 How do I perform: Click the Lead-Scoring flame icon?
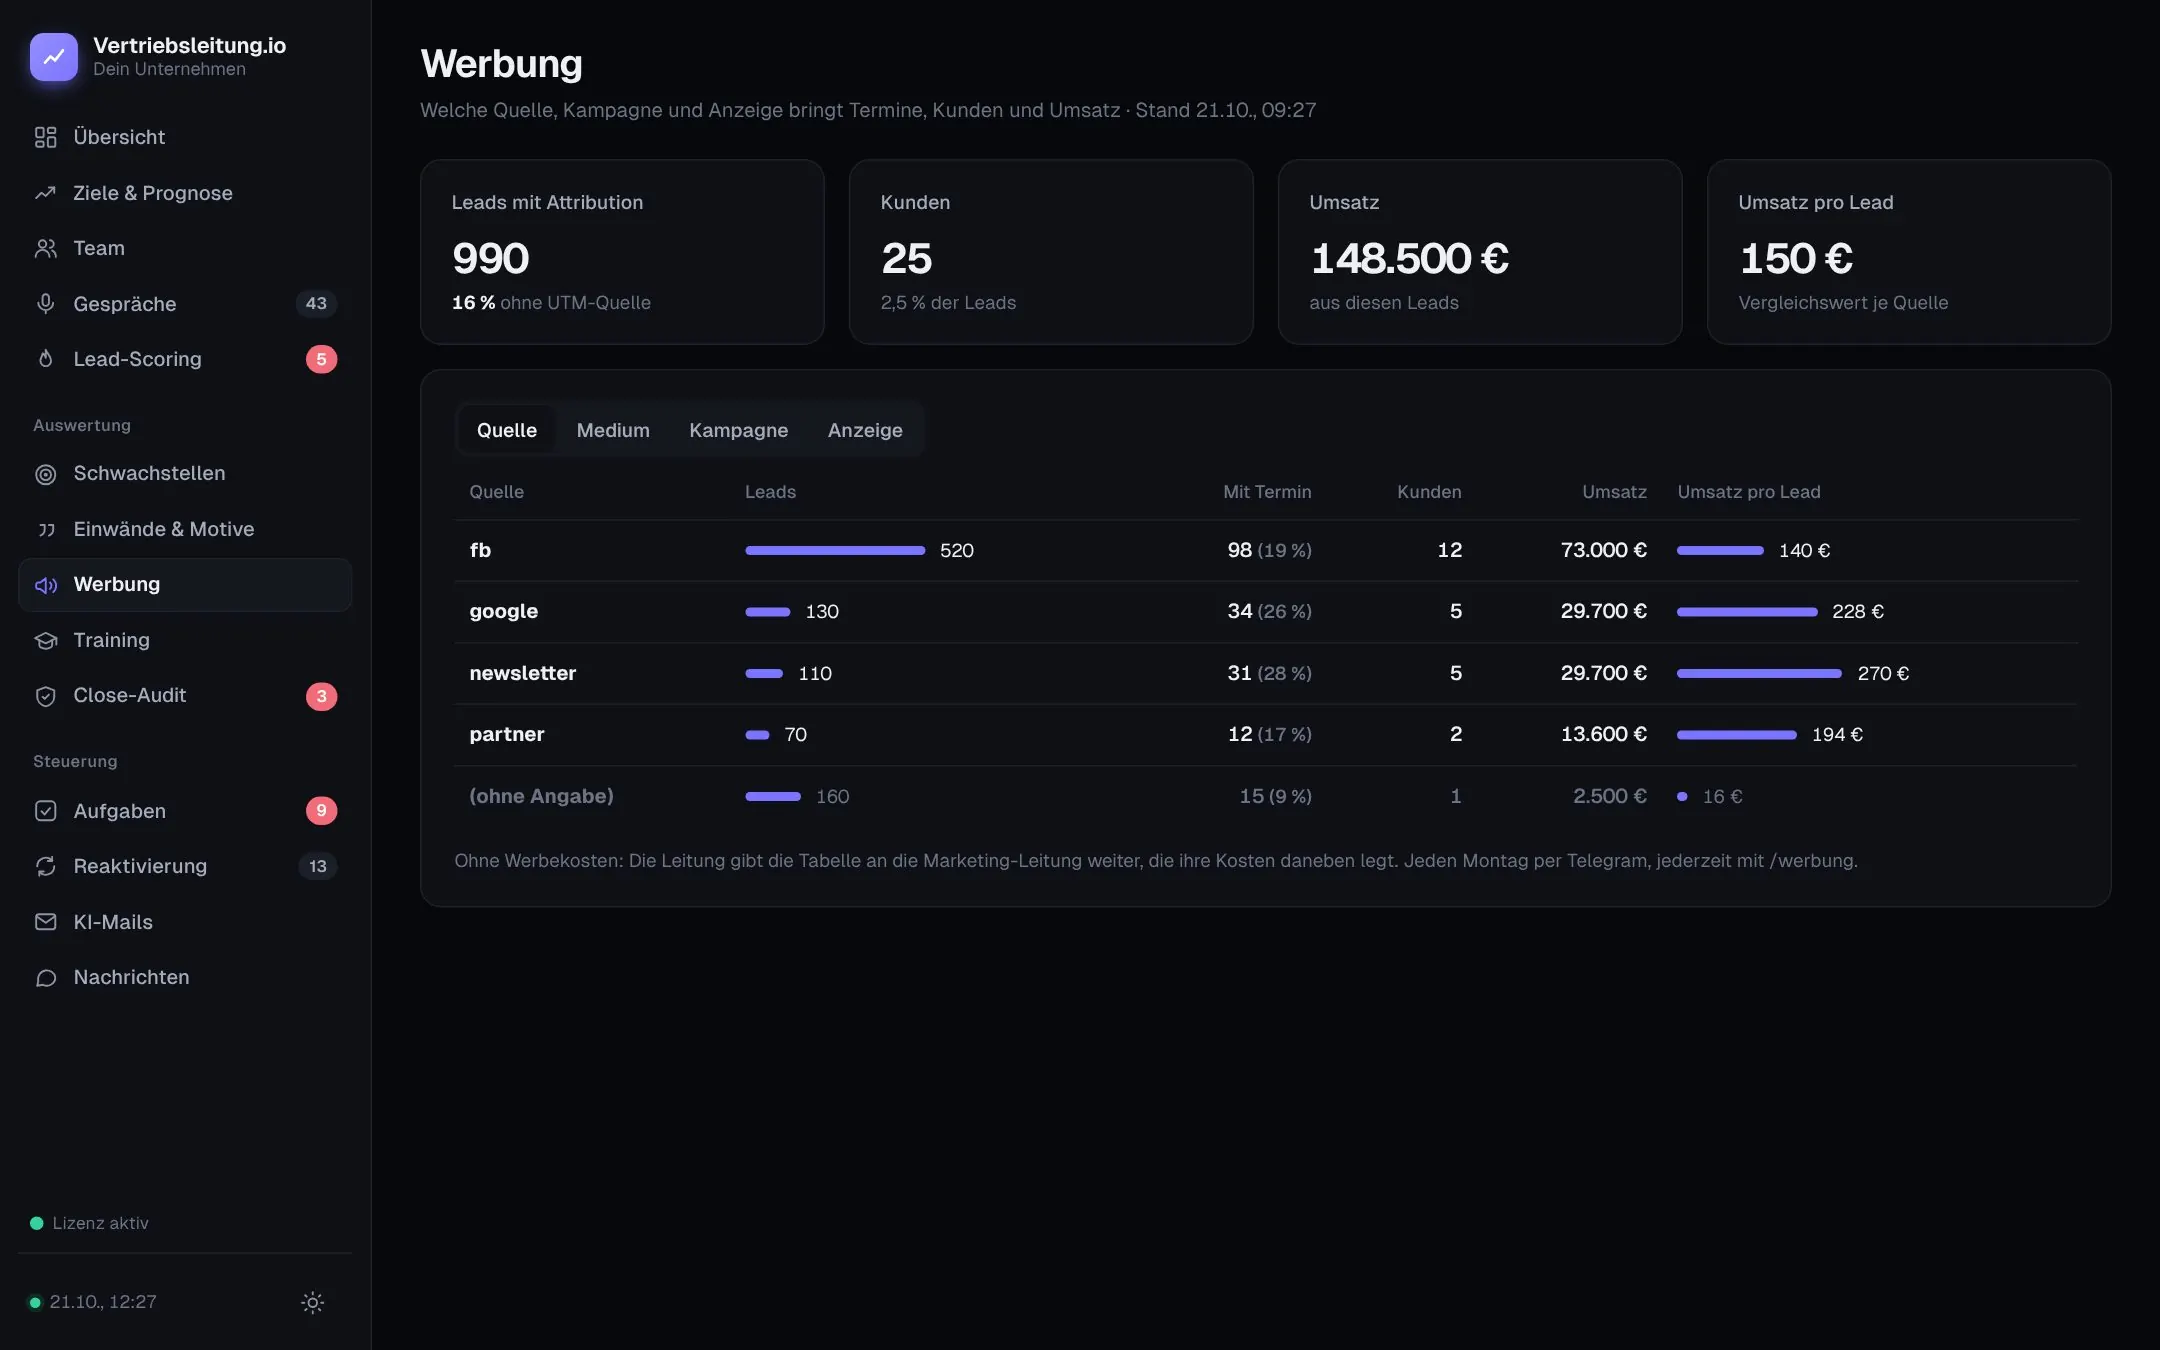pos(46,359)
